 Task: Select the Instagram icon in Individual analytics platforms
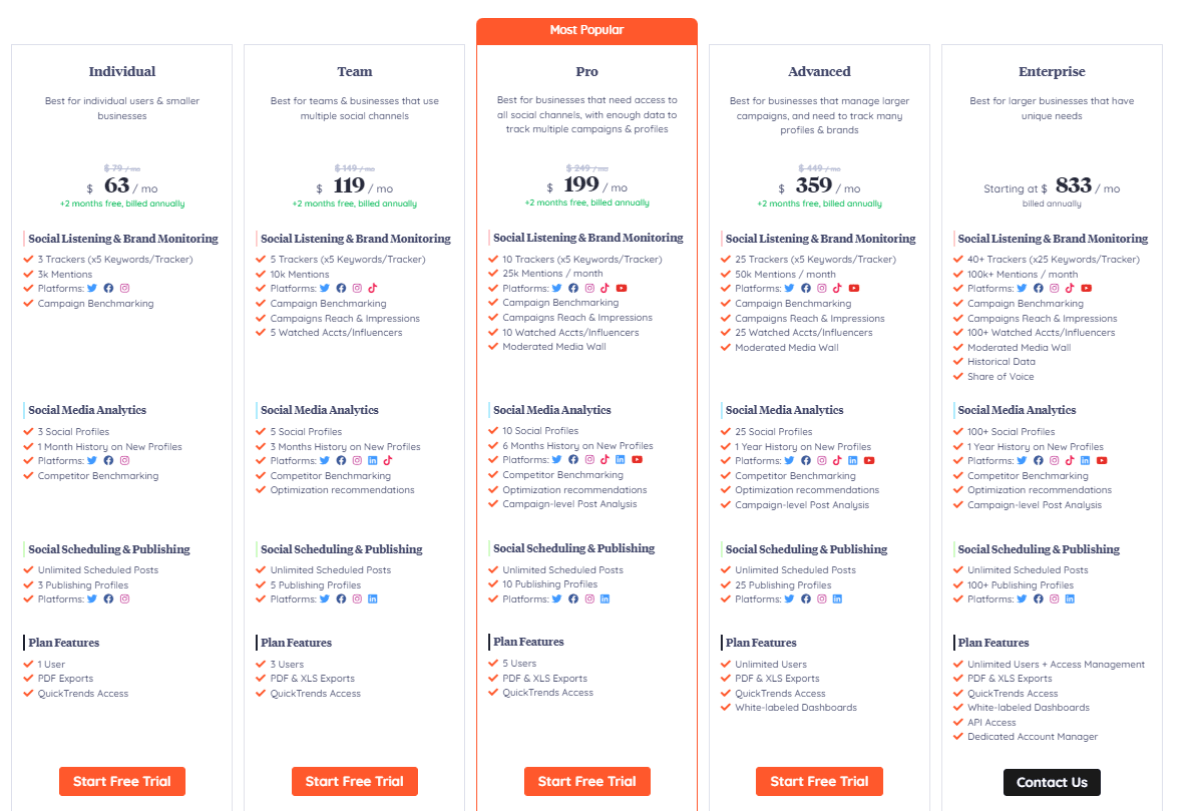click(x=123, y=460)
